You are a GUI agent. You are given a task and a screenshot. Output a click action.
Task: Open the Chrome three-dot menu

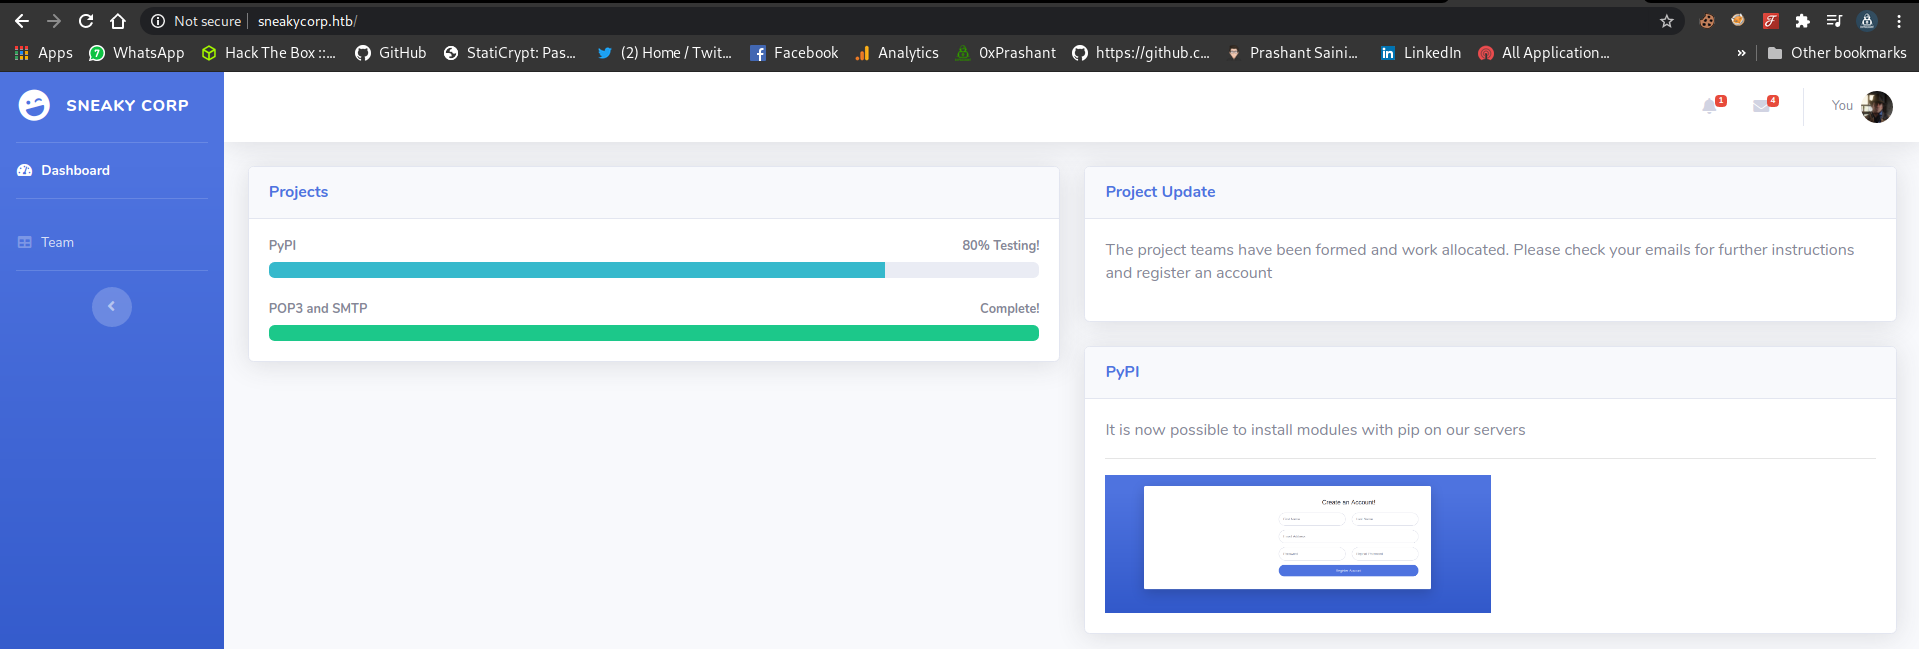1899,21
